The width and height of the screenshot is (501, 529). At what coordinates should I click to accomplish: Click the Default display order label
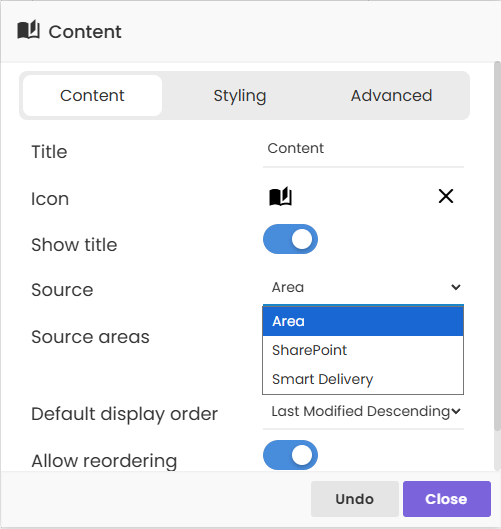tap(124, 414)
